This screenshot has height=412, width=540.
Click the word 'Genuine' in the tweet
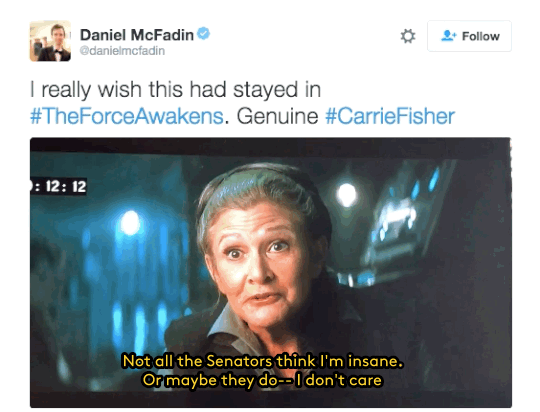click(277, 116)
